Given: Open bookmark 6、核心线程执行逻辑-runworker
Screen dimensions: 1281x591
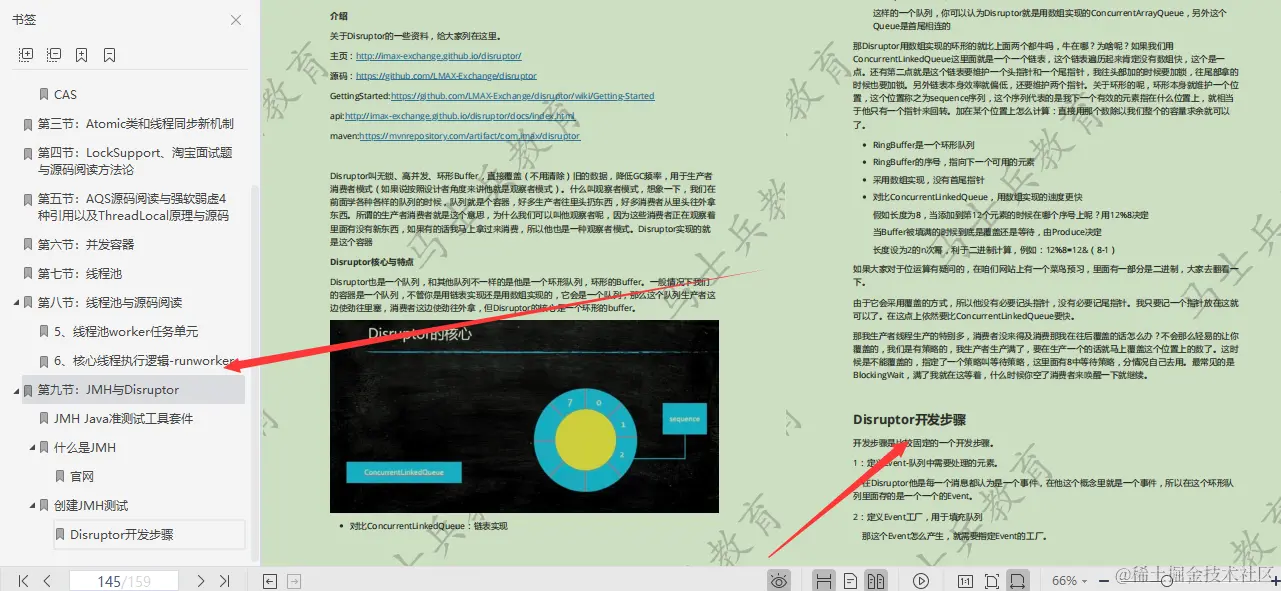Looking at the screenshot, I should click(146, 361).
